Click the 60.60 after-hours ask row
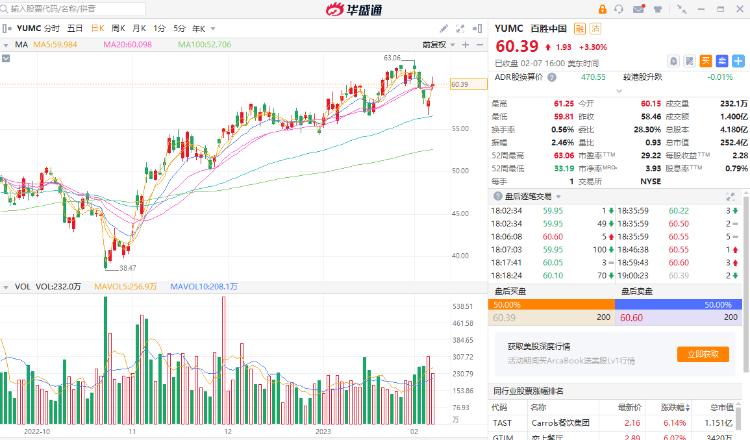 [678, 317]
